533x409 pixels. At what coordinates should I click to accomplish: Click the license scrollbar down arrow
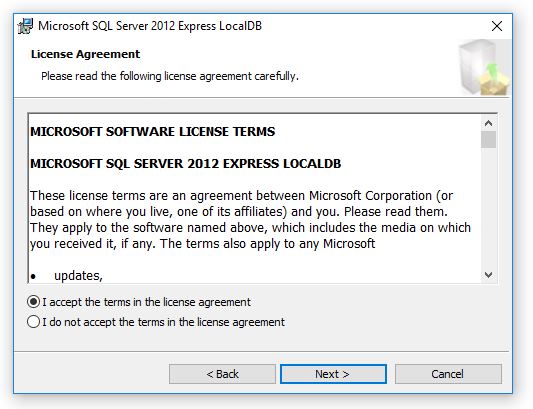[488, 274]
